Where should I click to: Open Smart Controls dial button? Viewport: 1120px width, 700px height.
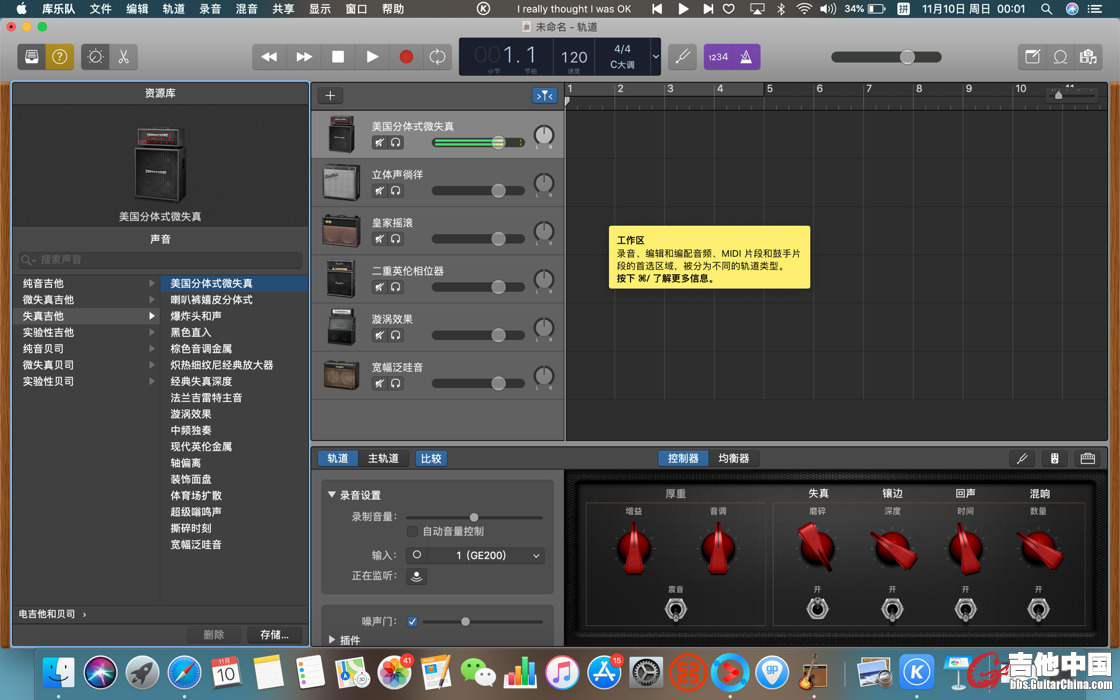point(95,57)
